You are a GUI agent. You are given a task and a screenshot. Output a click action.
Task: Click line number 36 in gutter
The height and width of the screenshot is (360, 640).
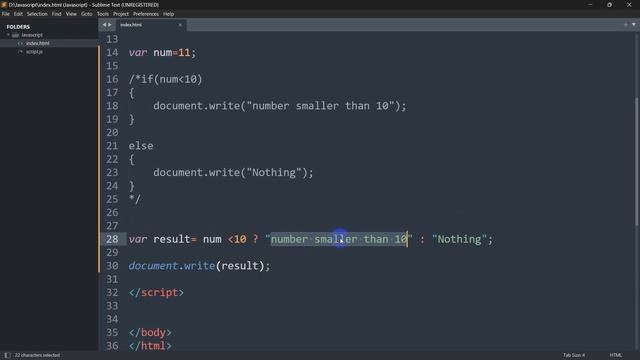[x=112, y=346]
